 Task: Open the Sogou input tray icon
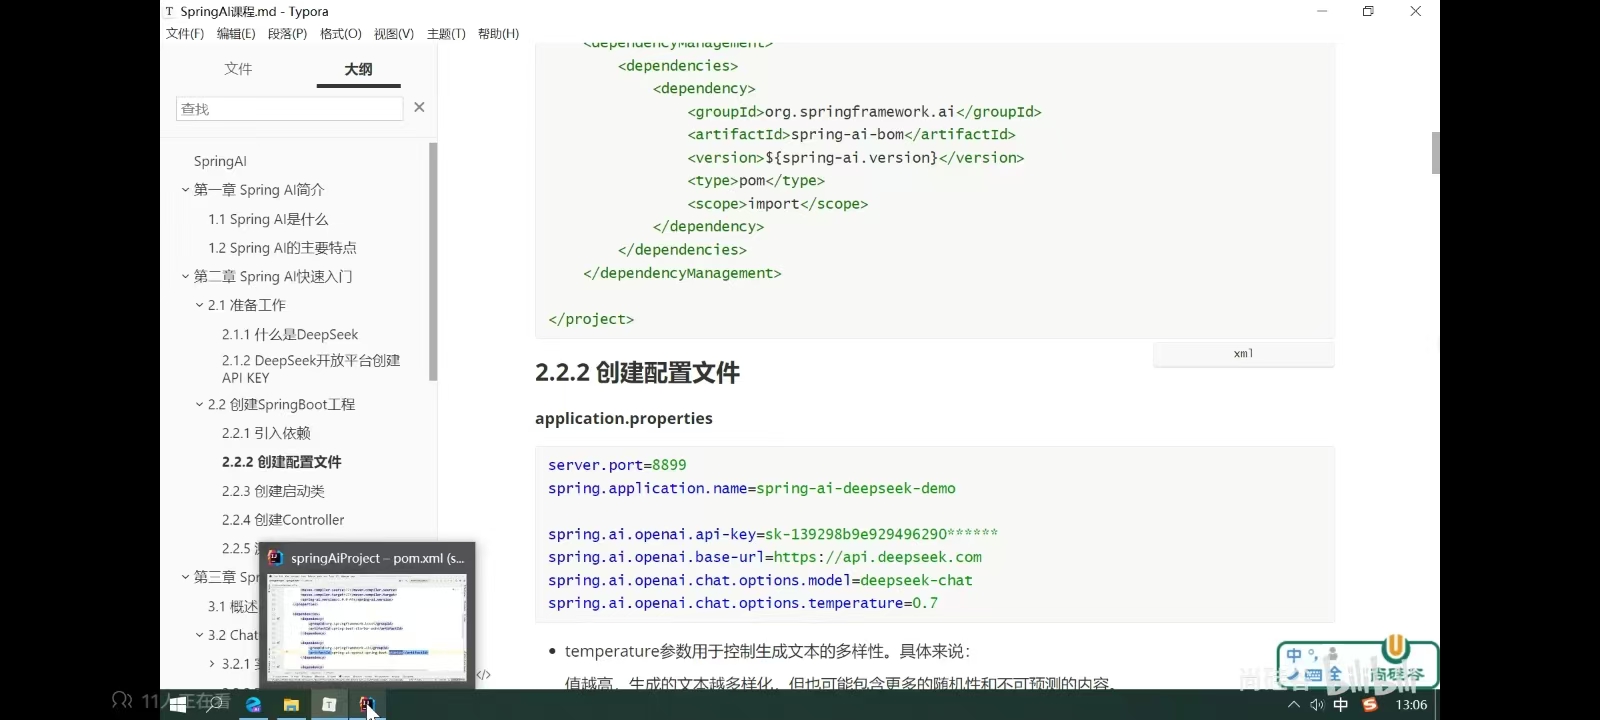(1370, 705)
